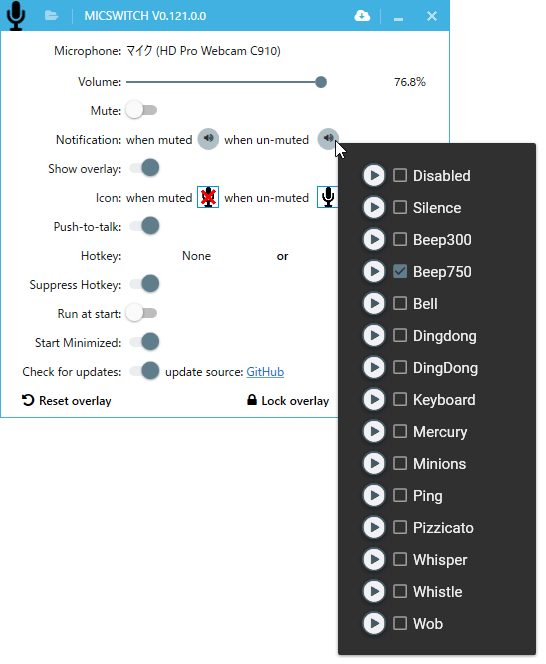Select the Mercury checkbox
The image size is (546, 664).
click(x=400, y=431)
